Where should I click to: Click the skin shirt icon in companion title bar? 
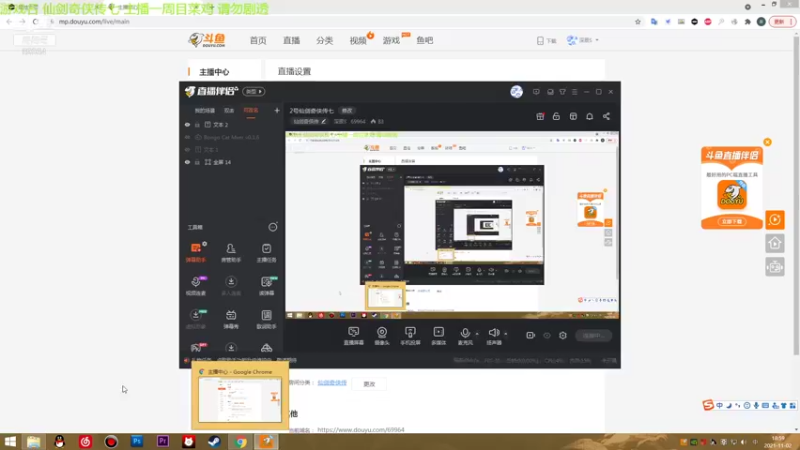click(562, 92)
